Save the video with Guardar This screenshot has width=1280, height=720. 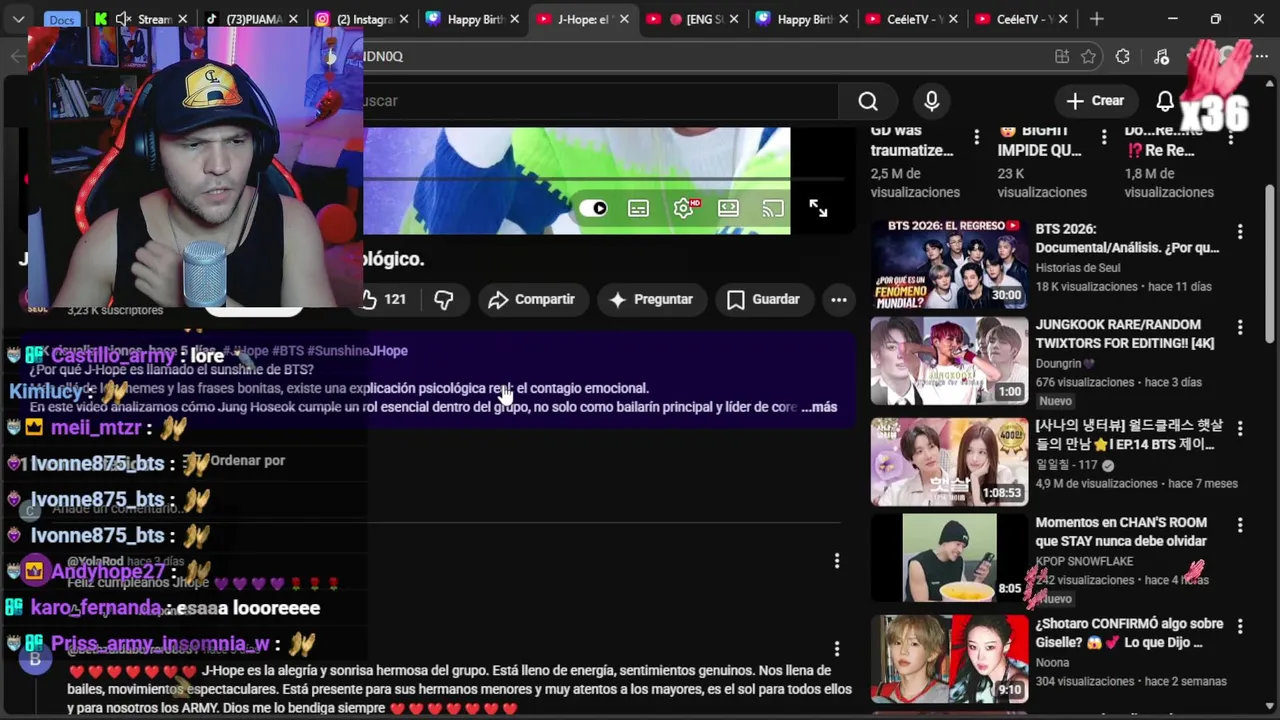pyautogui.click(x=763, y=299)
